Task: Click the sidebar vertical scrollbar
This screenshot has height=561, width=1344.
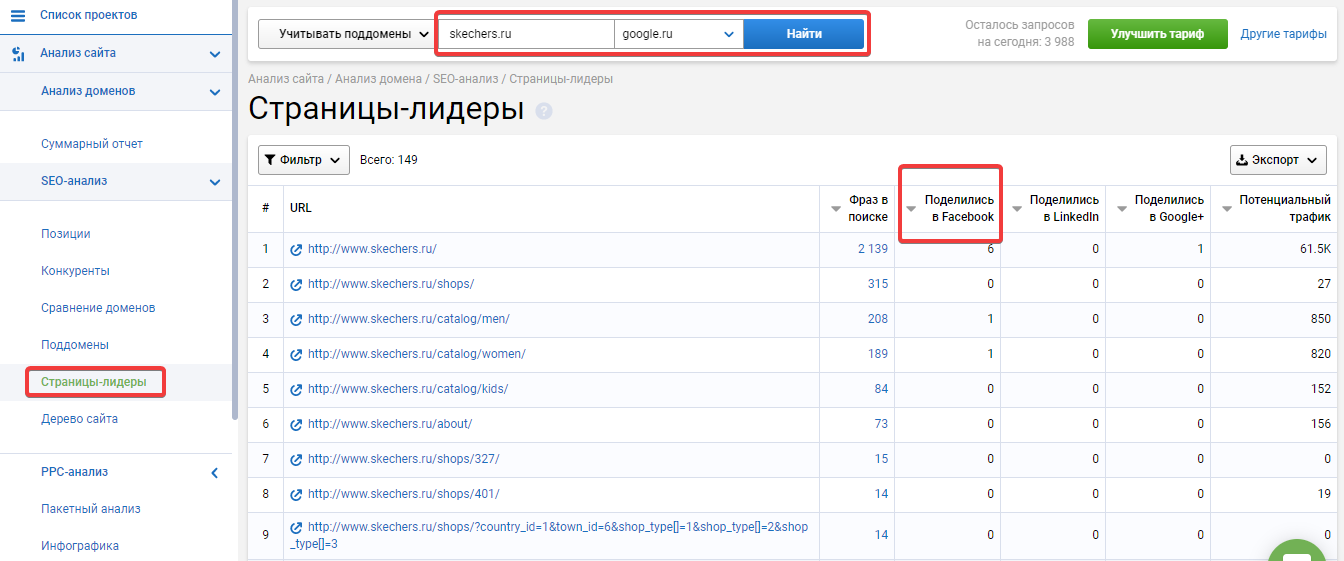Action: click(x=234, y=210)
